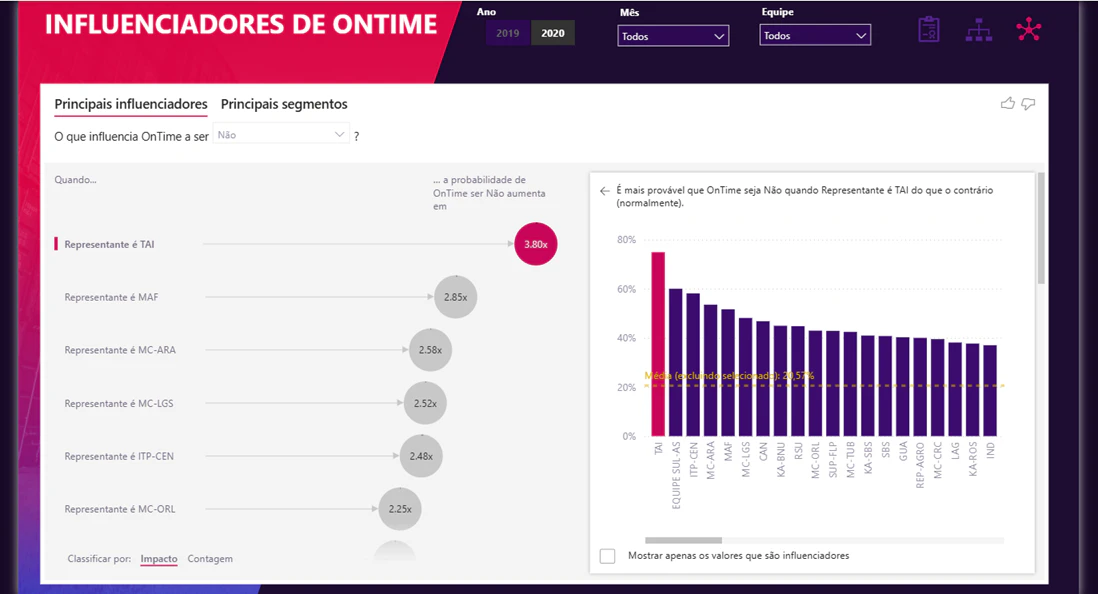Switch to Principais segmentos tab

[284, 104]
